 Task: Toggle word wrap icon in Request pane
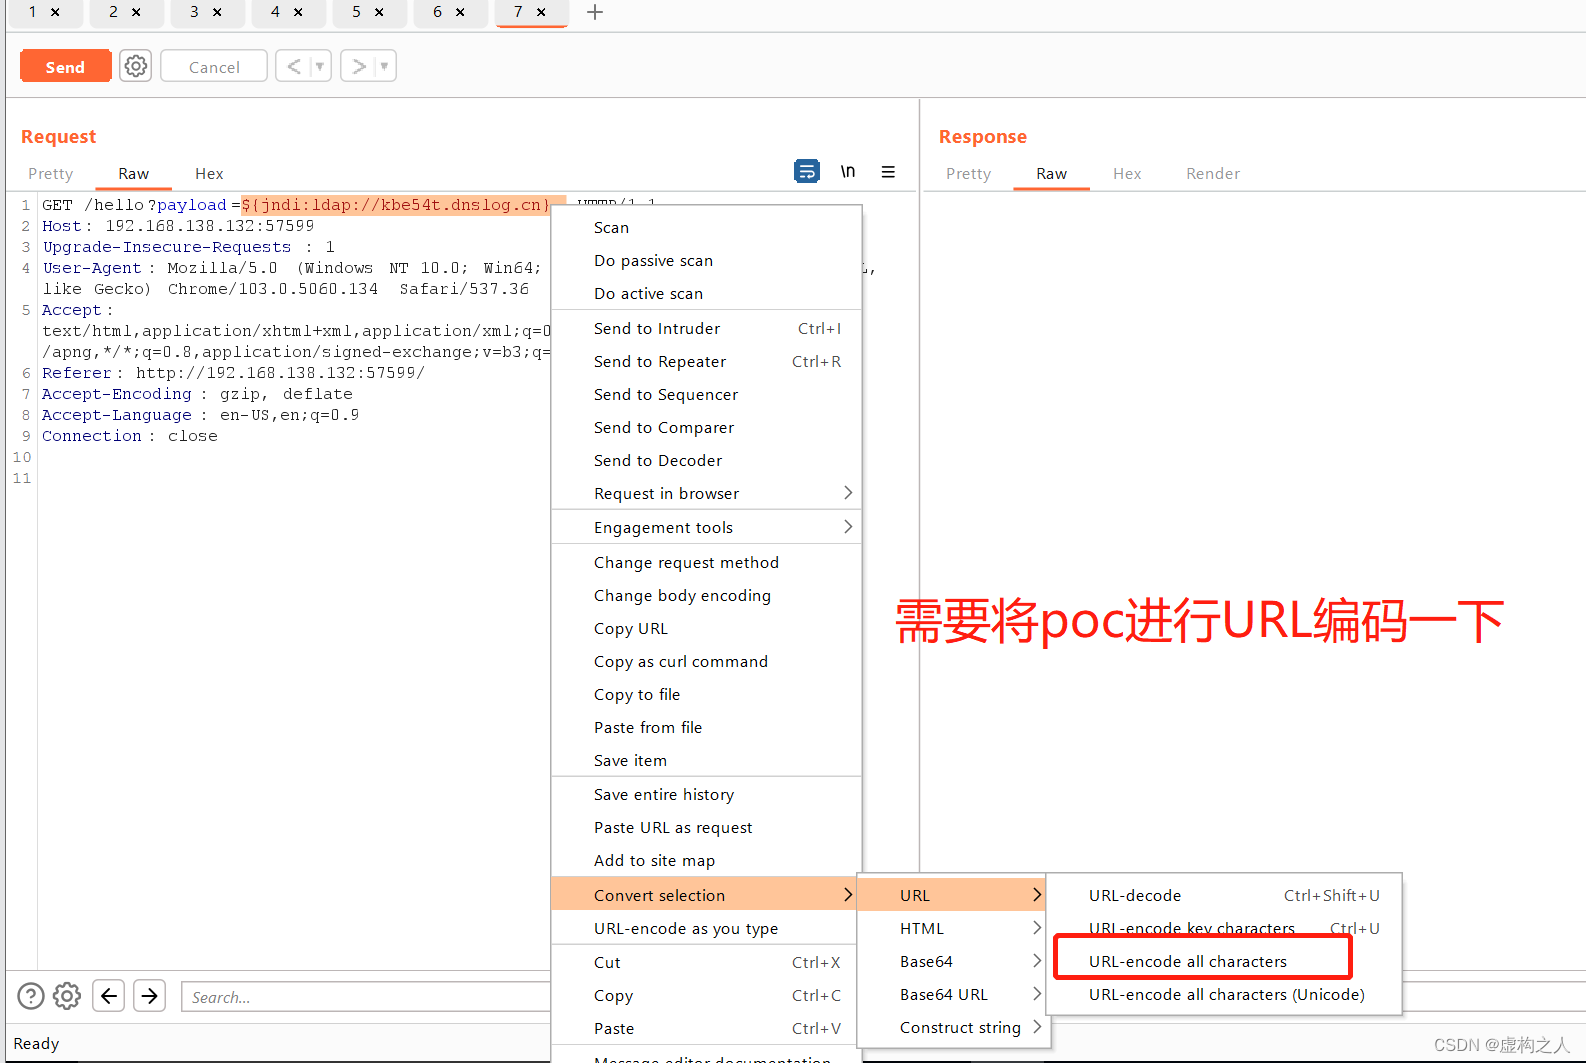(807, 172)
